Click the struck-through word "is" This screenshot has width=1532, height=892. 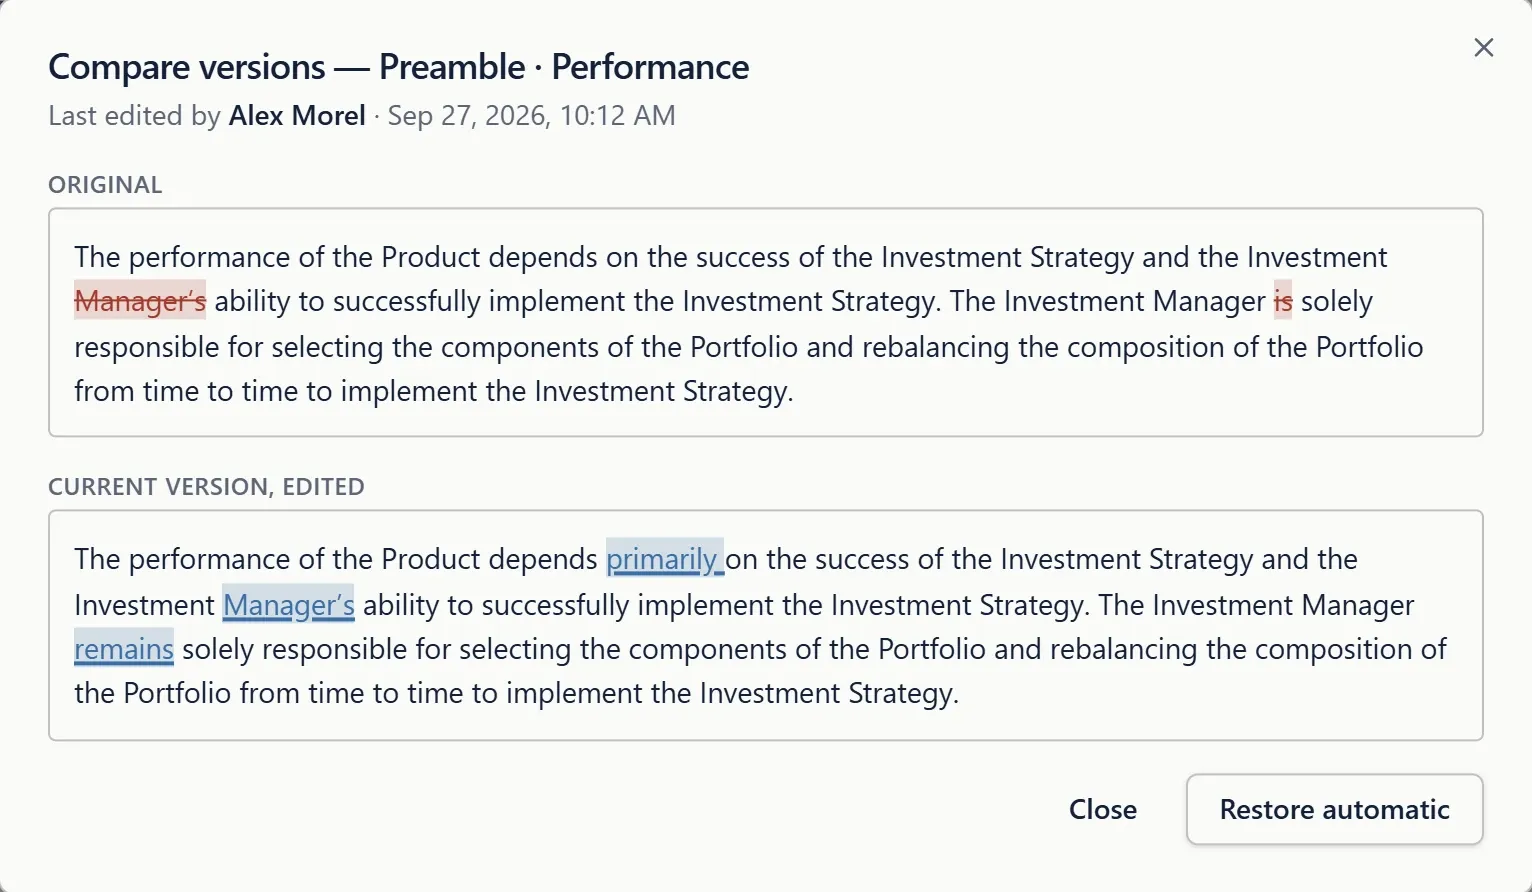(x=1283, y=301)
